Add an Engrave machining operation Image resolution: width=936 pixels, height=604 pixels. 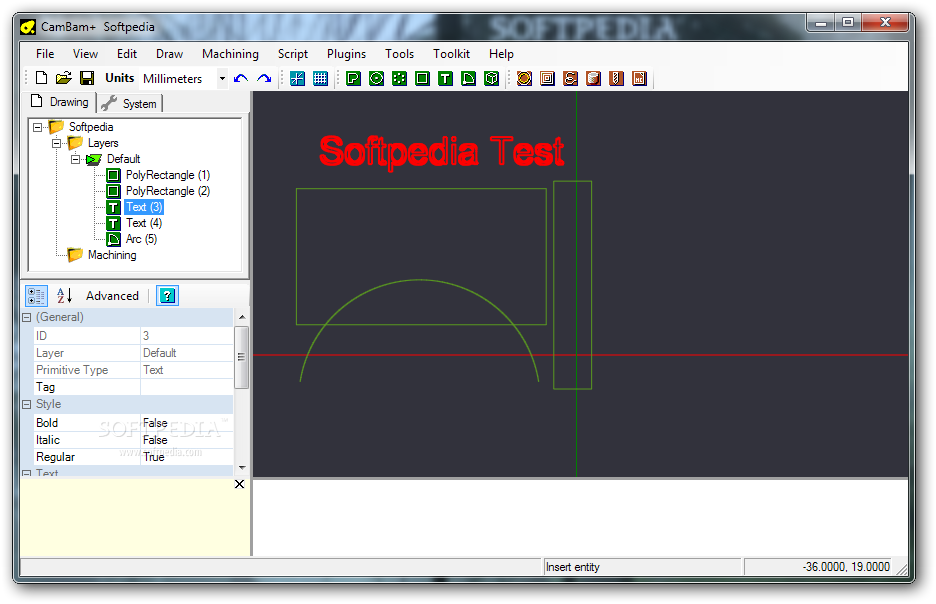(x=570, y=78)
